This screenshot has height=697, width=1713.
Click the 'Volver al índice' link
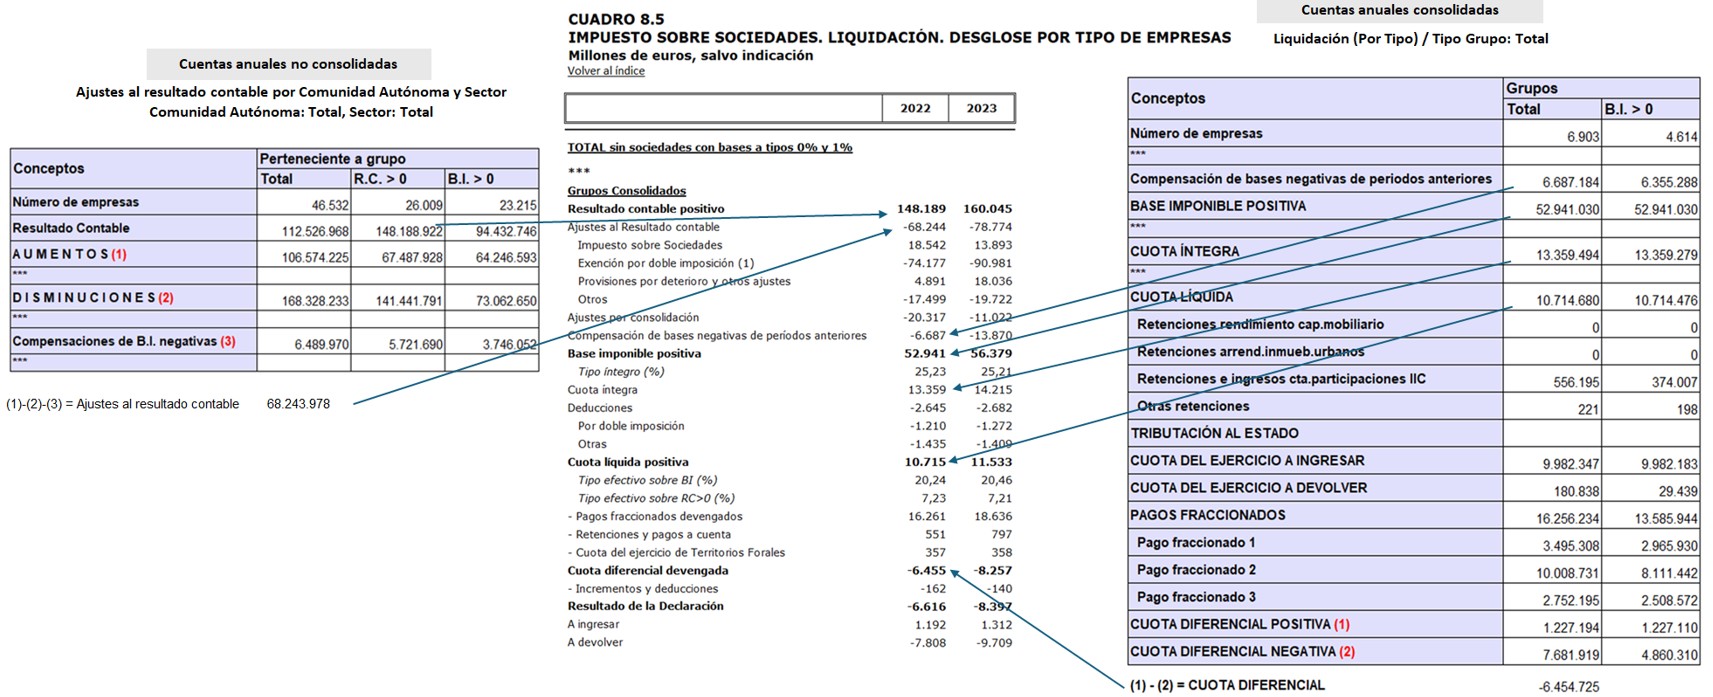[606, 71]
